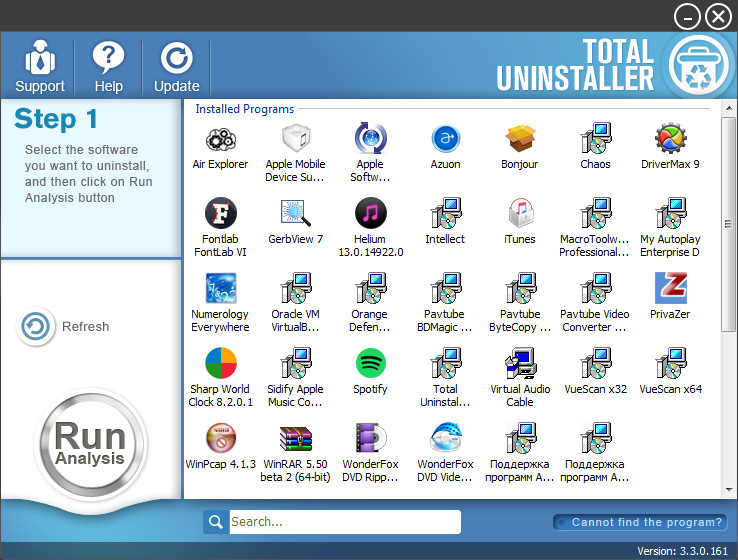Select the iTunes program icon
The height and width of the screenshot is (560, 738).
[x=520, y=213]
